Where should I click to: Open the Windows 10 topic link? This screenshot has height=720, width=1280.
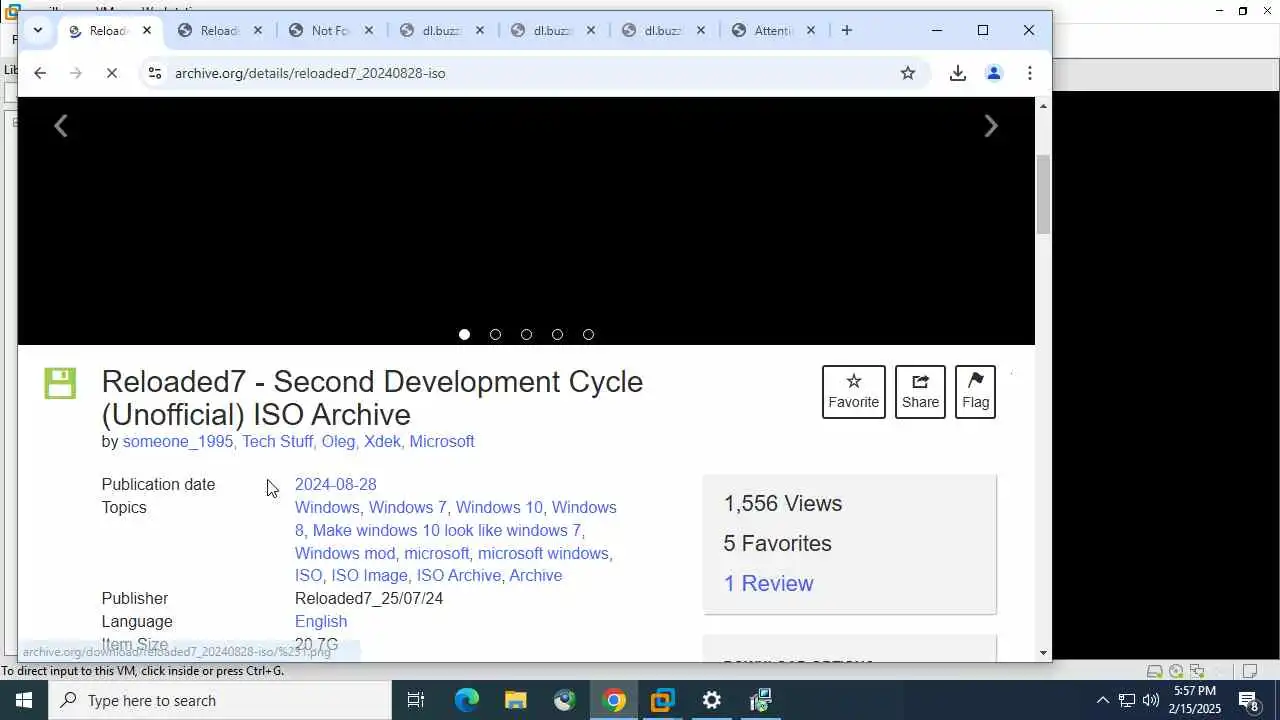click(499, 507)
